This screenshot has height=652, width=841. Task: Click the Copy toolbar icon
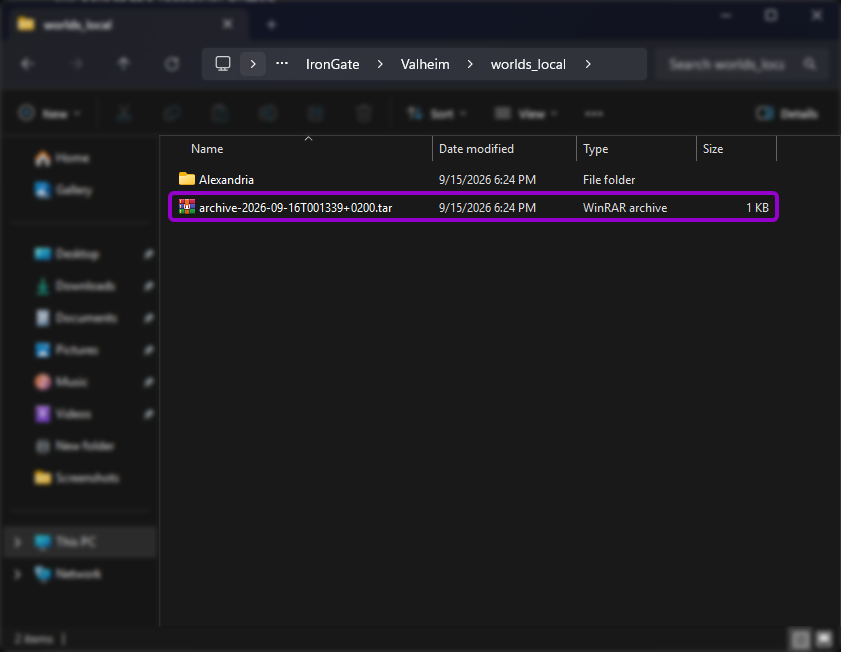[172, 114]
